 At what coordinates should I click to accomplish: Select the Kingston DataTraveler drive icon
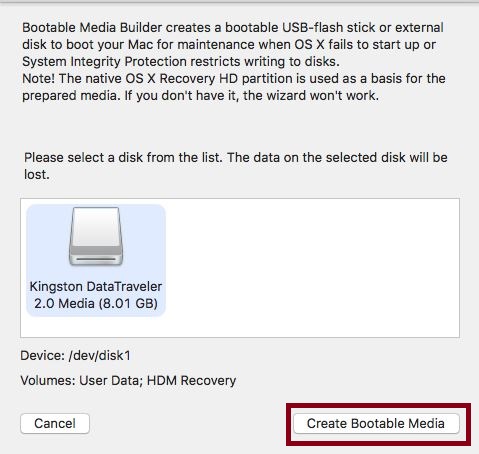(x=96, y=236)
